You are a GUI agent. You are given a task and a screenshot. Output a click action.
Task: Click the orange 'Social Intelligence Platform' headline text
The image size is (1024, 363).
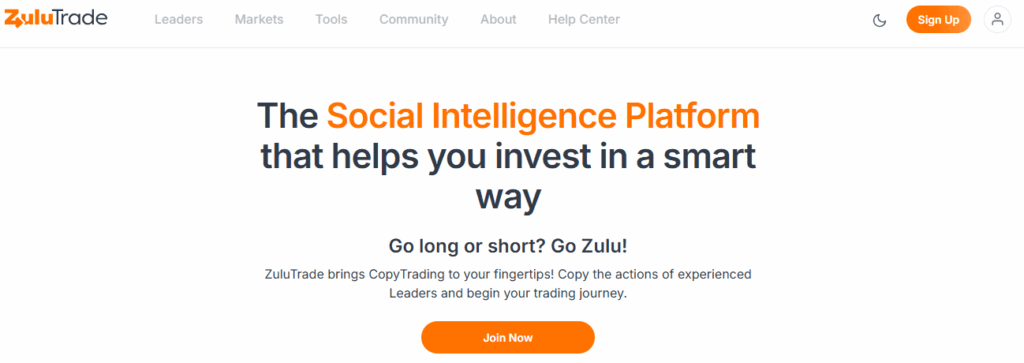pyautogui.click(x=543, y=116)
